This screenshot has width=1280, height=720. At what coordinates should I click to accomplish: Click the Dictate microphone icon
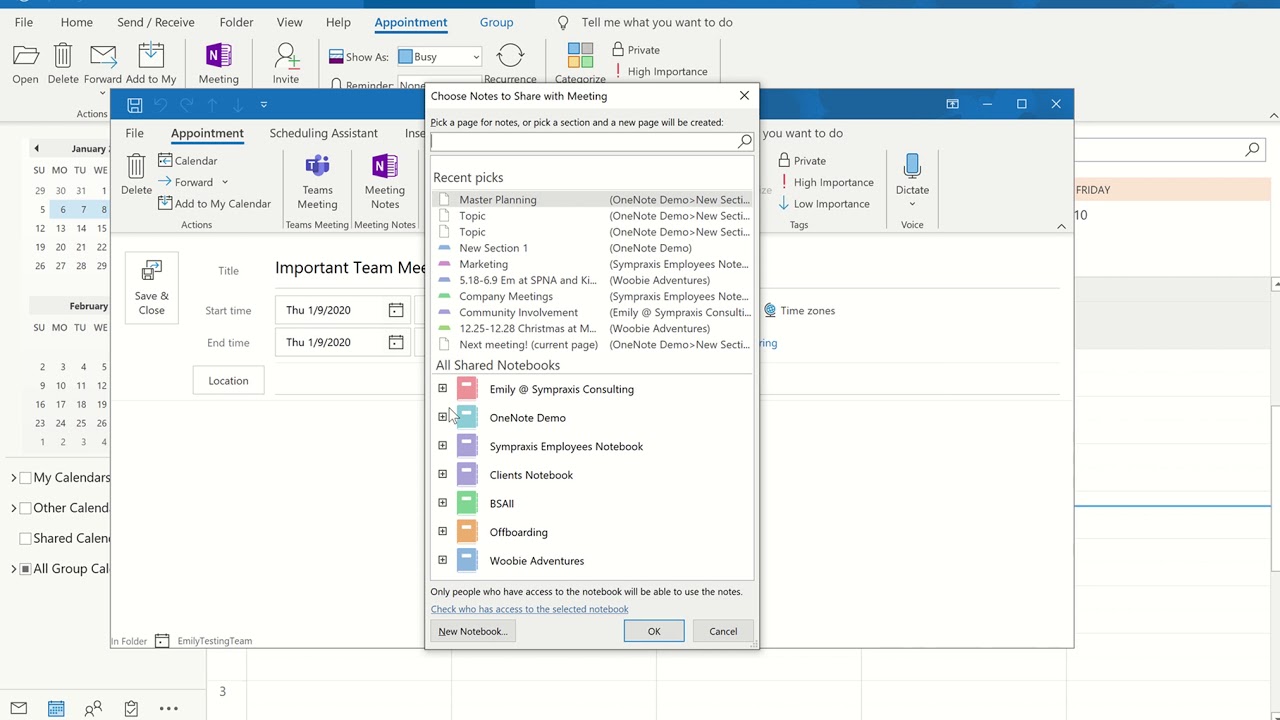click(x=912, y=165)
